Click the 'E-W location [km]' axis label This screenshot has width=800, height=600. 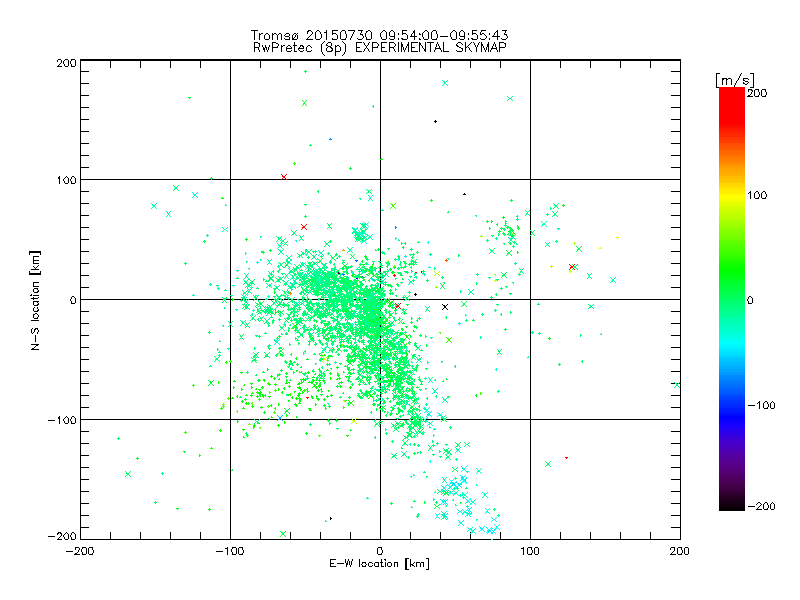click(379, 563)
